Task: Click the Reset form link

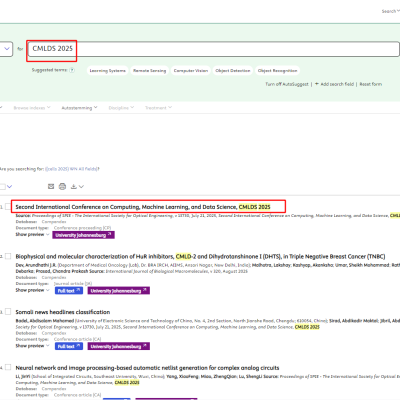Action: pyautogui.click(x=371, y=84)
